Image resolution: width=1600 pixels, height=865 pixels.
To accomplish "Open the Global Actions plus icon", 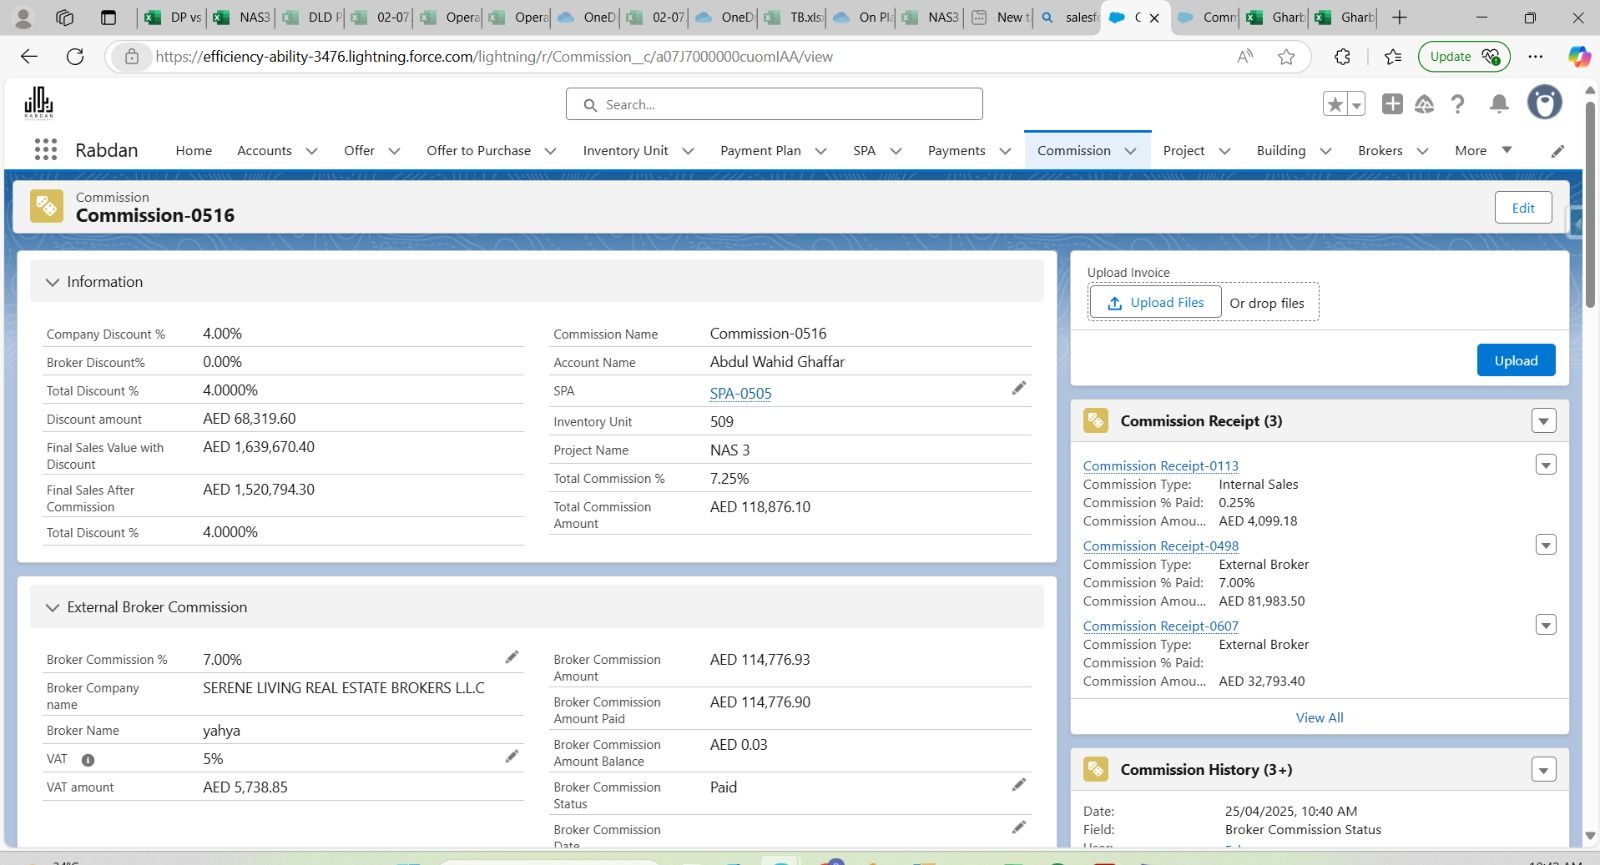I will coord(1392,104).
